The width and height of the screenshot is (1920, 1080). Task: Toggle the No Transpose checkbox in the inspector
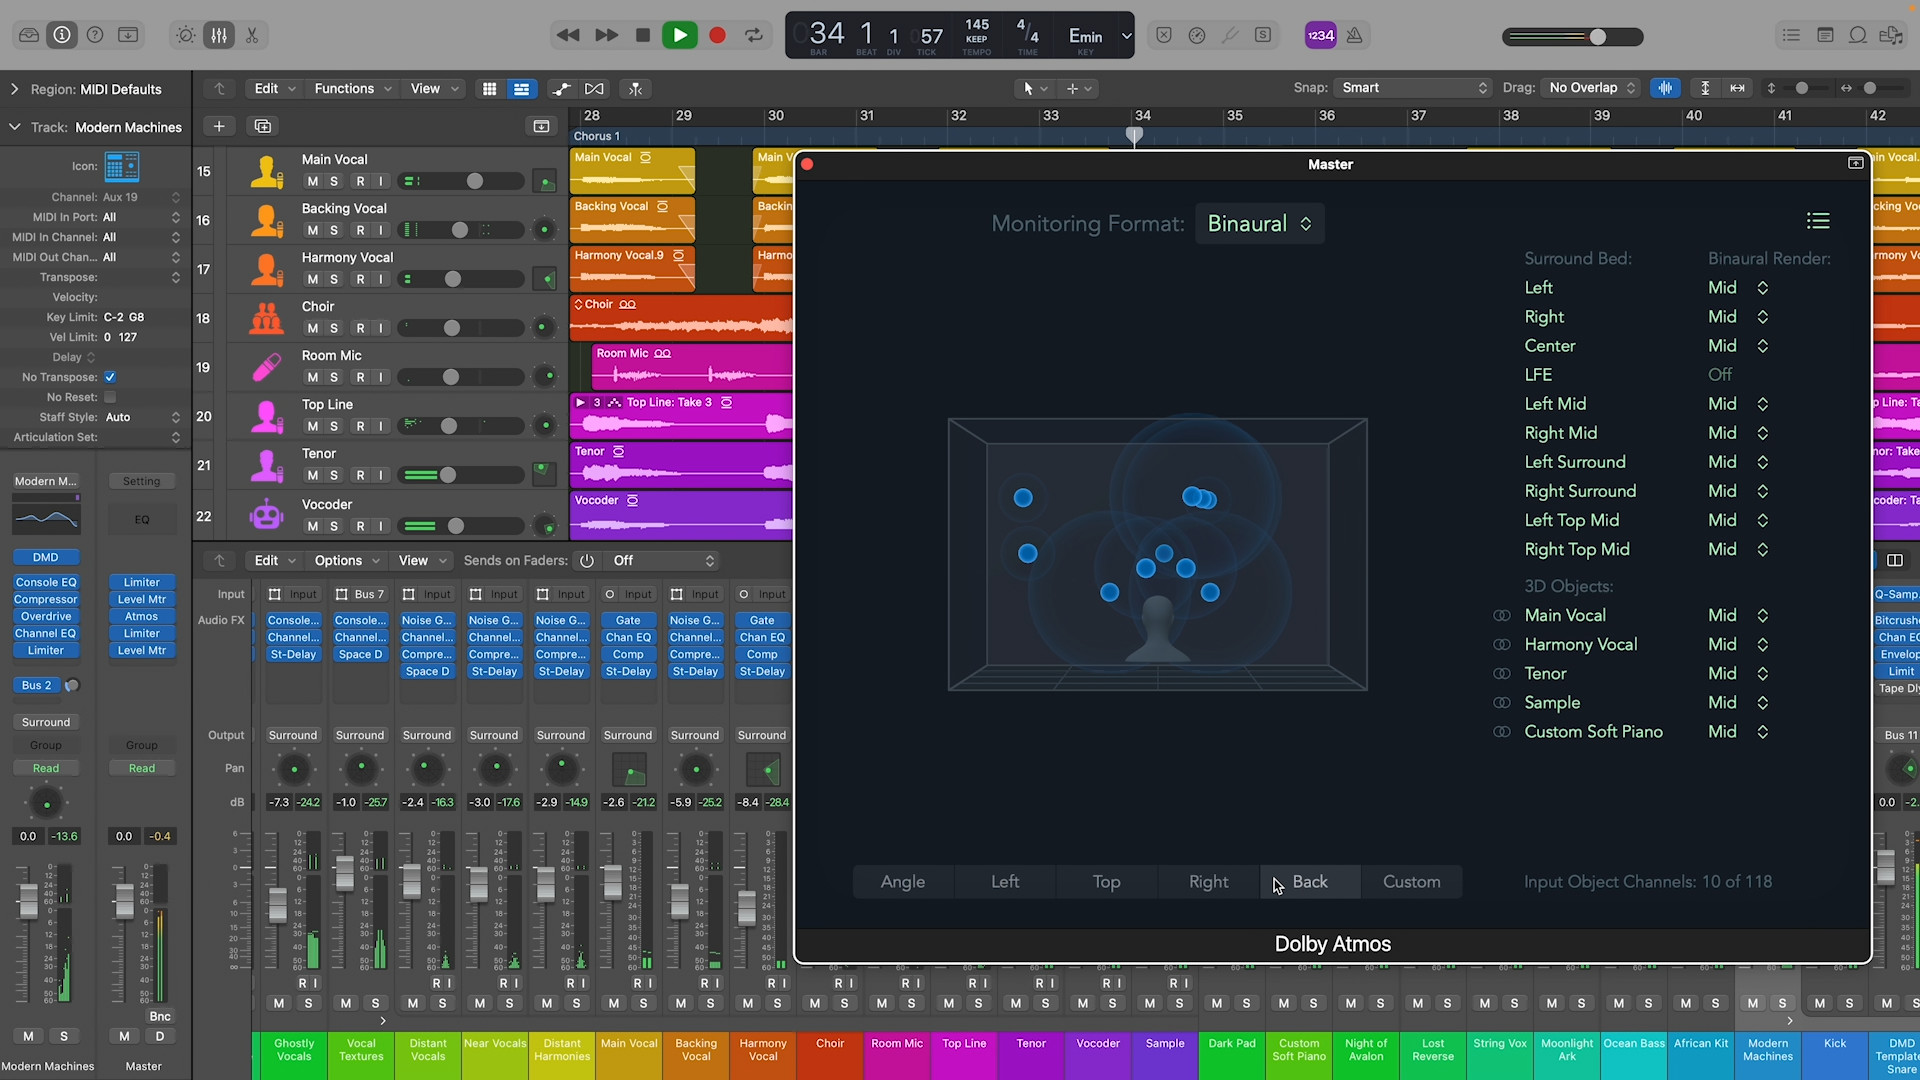(111, 377)
